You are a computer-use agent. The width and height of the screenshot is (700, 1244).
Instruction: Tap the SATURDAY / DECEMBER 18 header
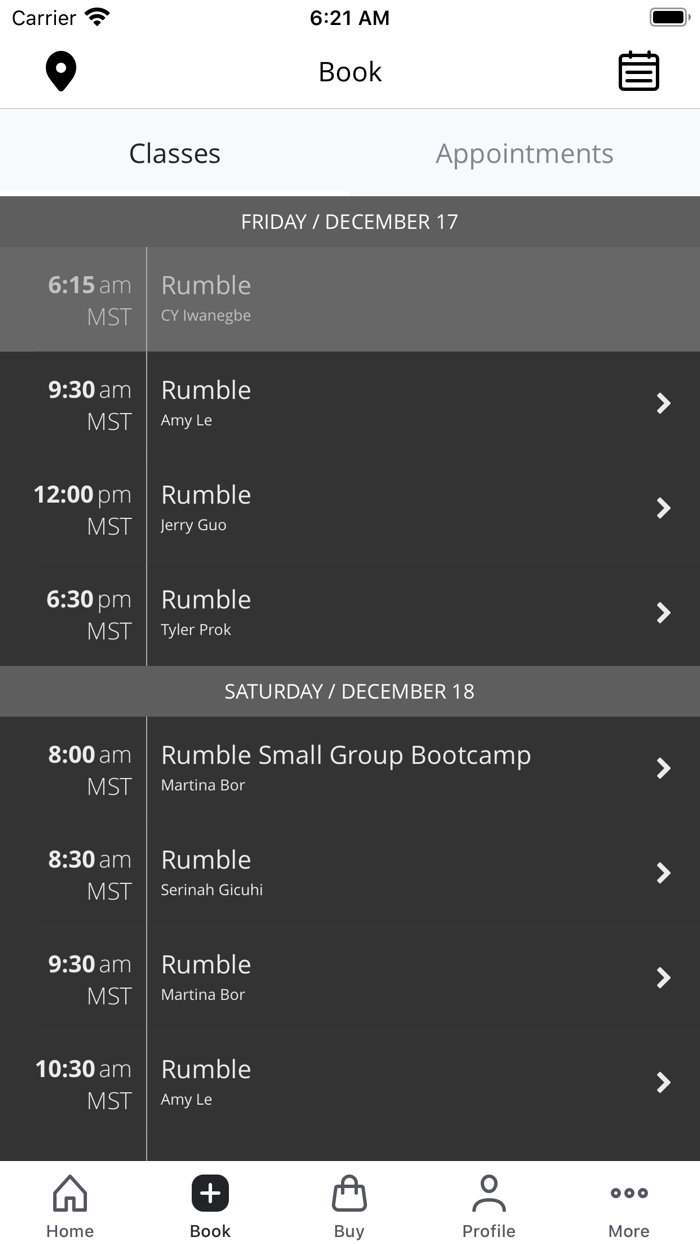[x=350, y=691]
